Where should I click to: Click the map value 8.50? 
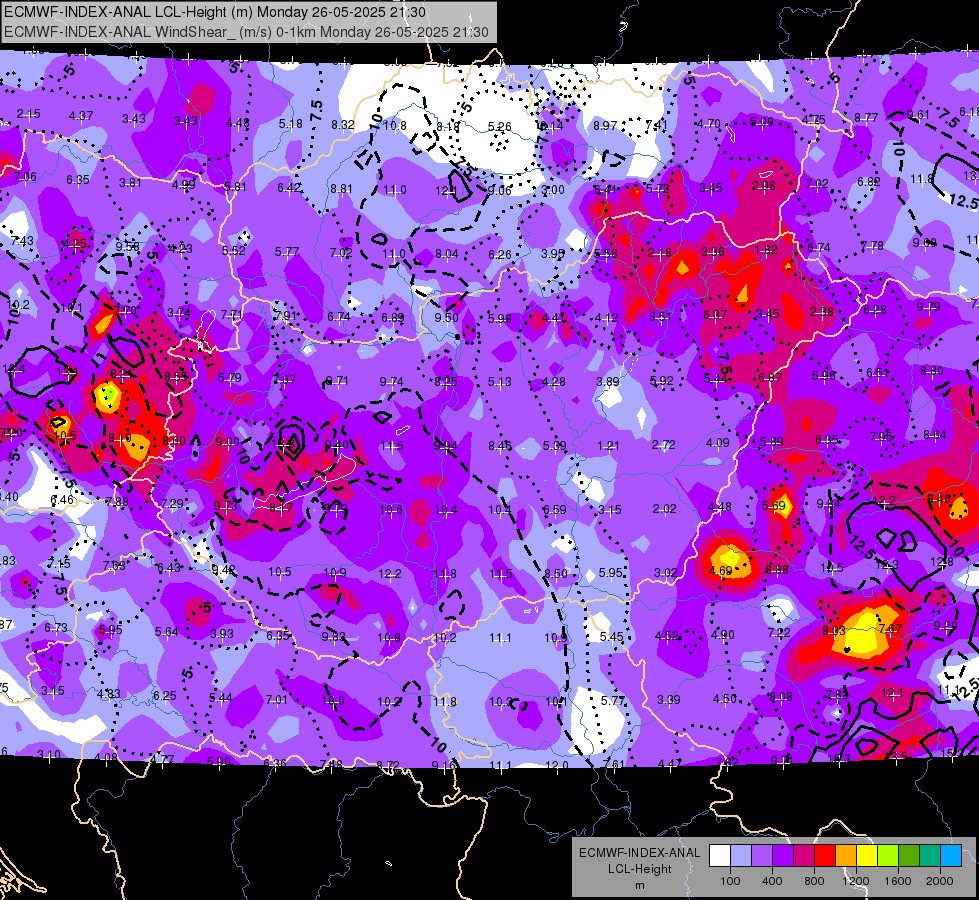tap(556, 573)
